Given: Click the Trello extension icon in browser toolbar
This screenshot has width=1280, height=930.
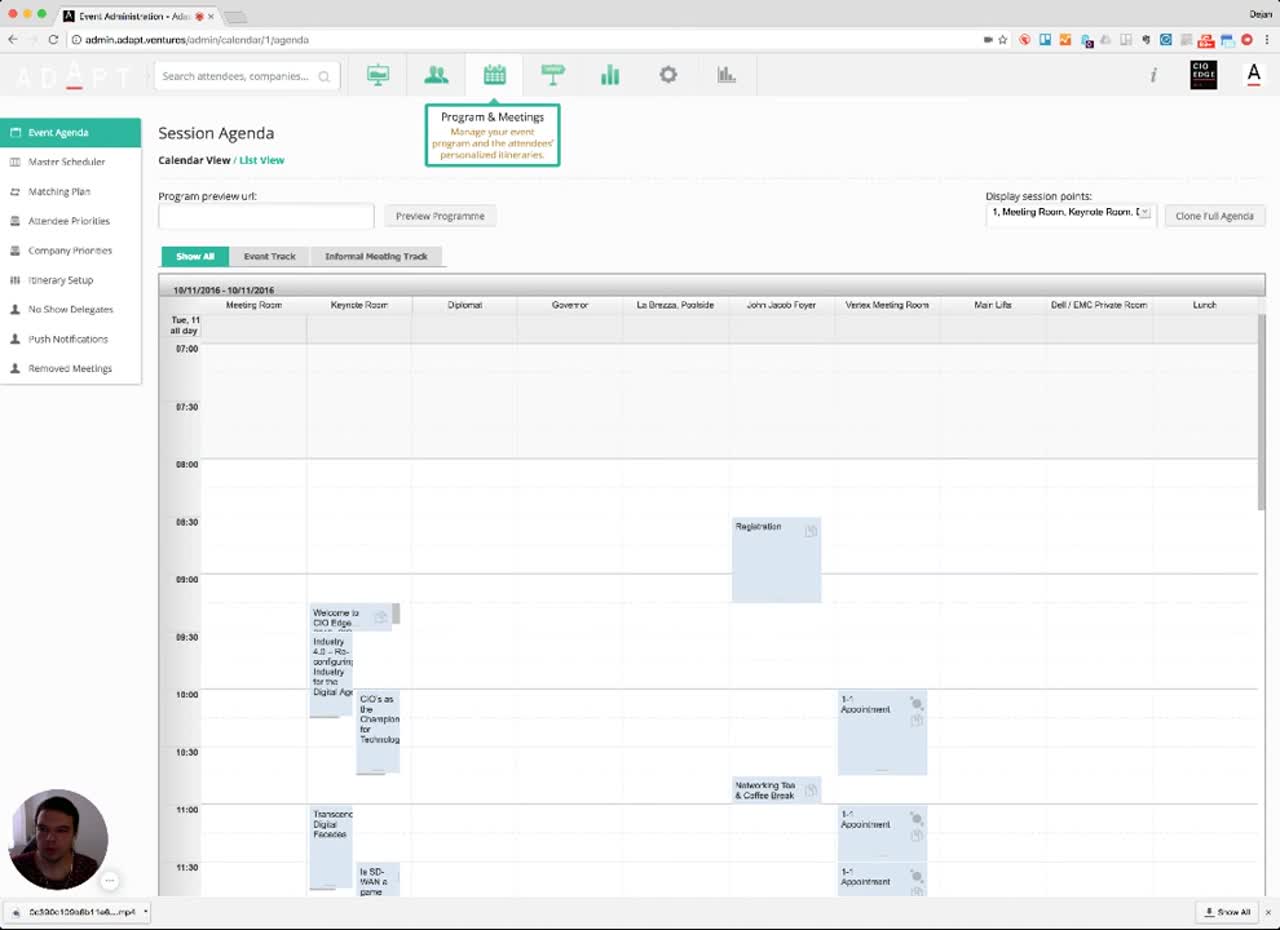Looking at the screenshot, I should click(1045, 40).
